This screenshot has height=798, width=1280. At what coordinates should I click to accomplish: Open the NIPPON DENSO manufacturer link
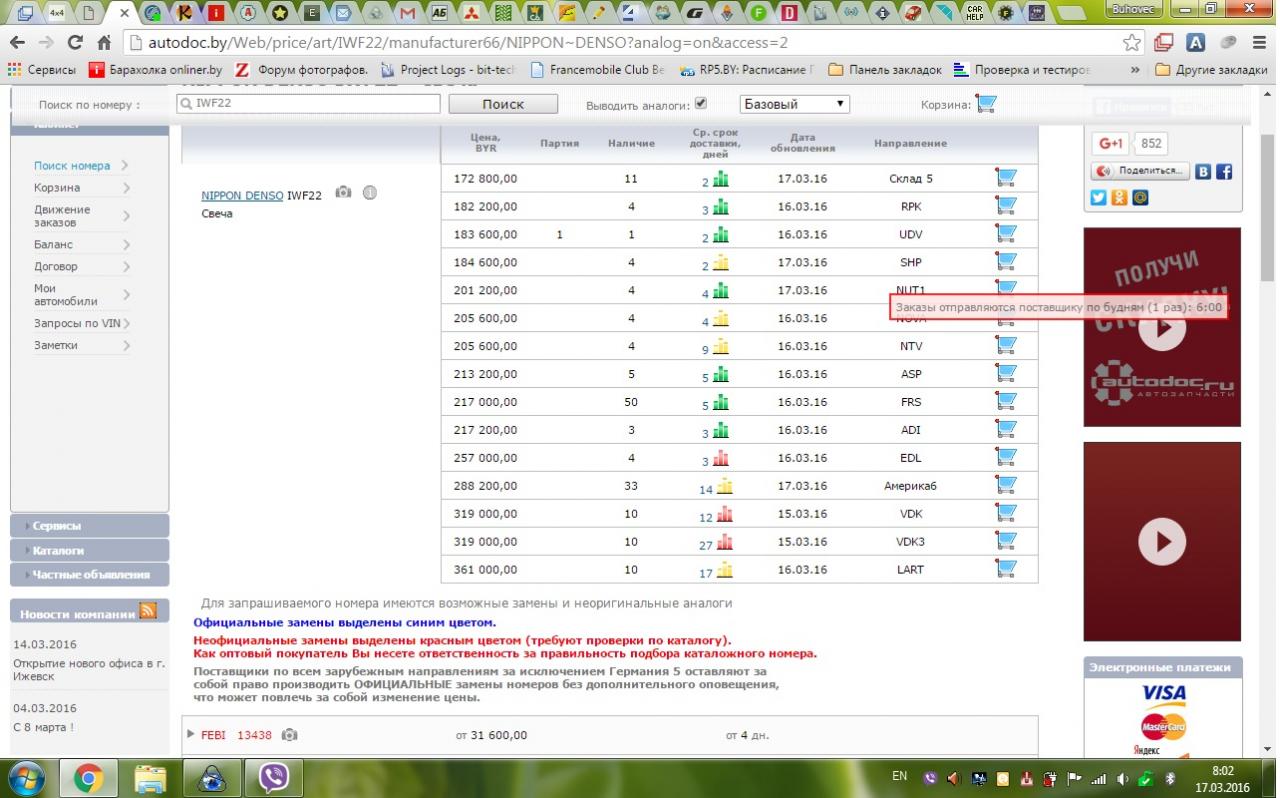pyautogui.click(x=242, y=196)
